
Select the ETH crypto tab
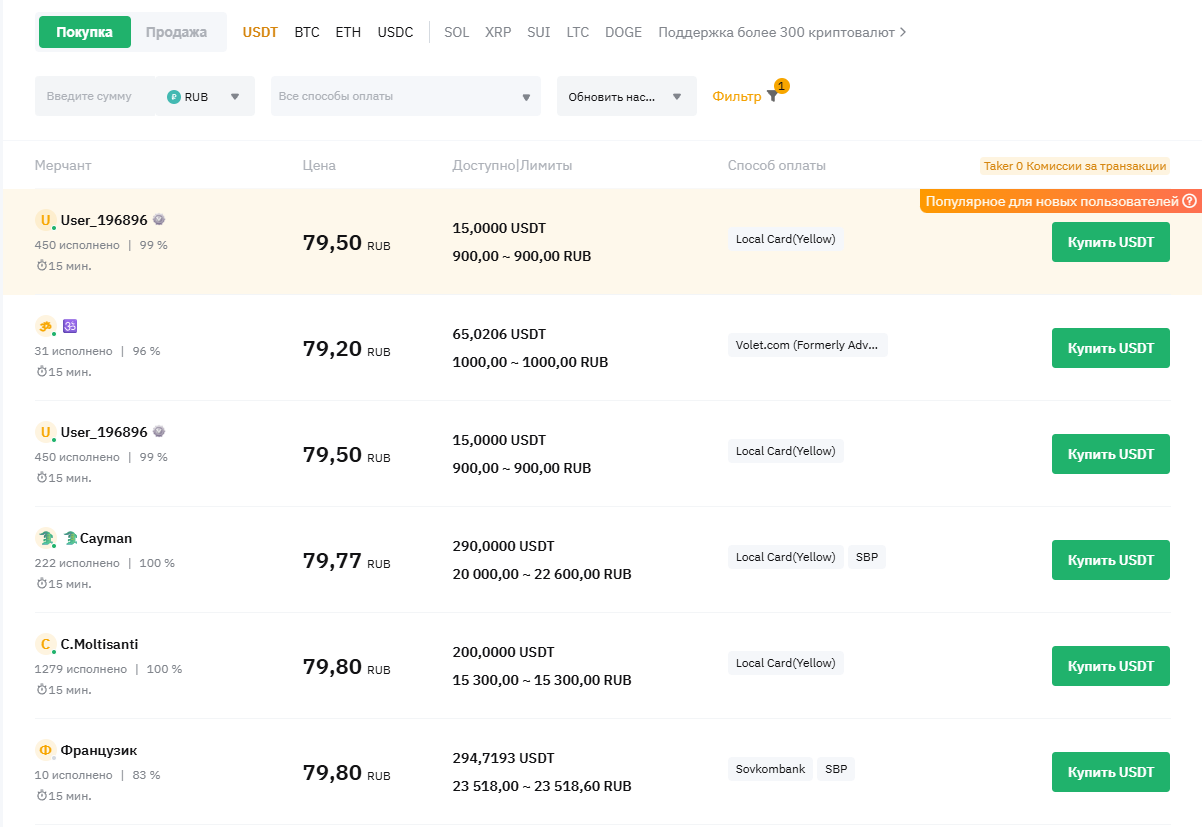click(348, 32)
